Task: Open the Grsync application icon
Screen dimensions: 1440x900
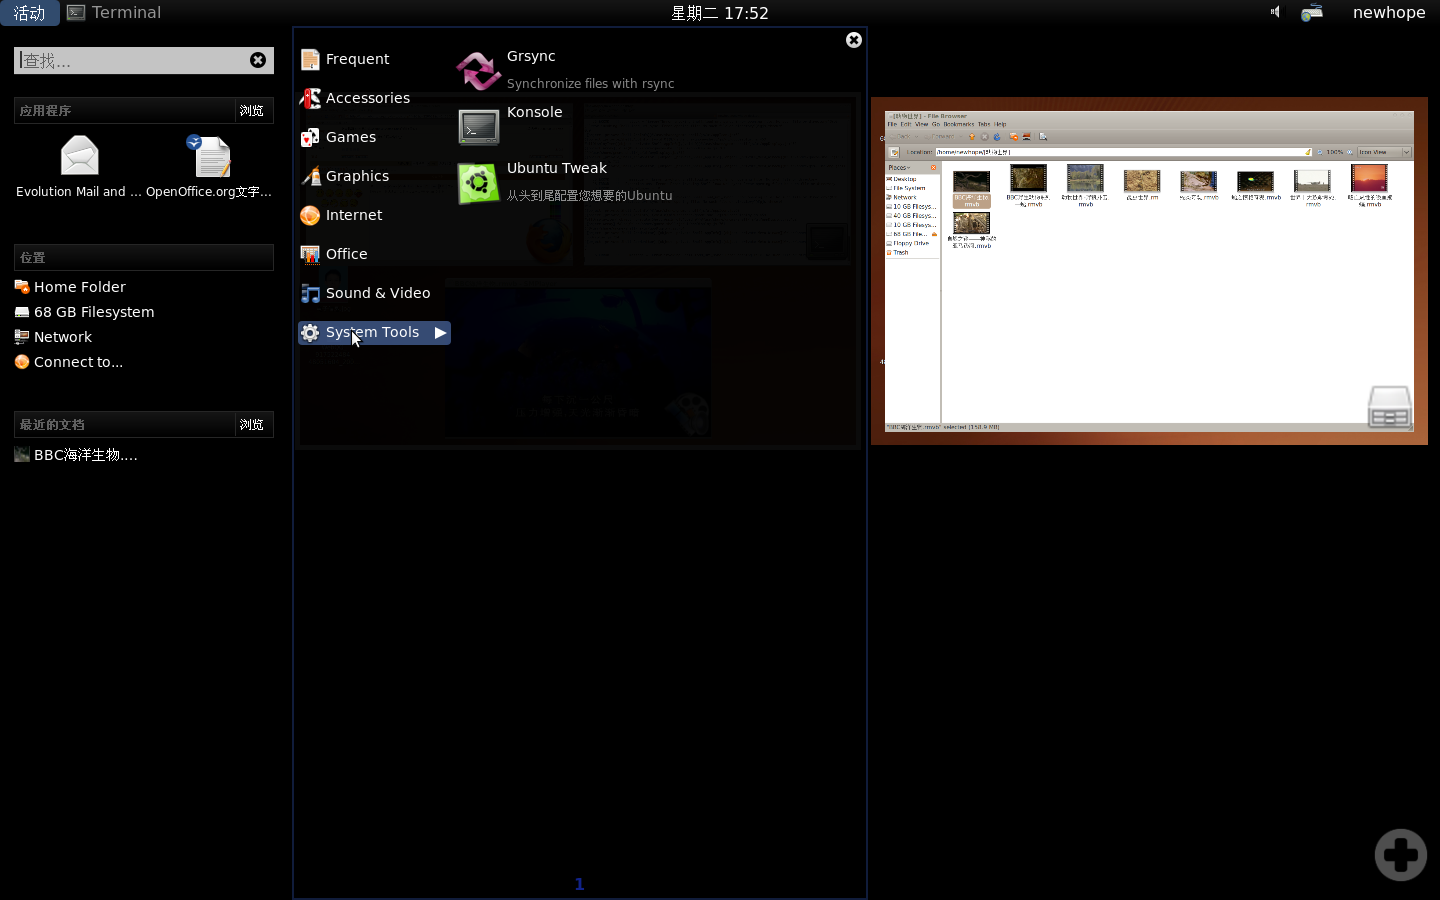Action: pyautogui.click(x=479, y=70)
